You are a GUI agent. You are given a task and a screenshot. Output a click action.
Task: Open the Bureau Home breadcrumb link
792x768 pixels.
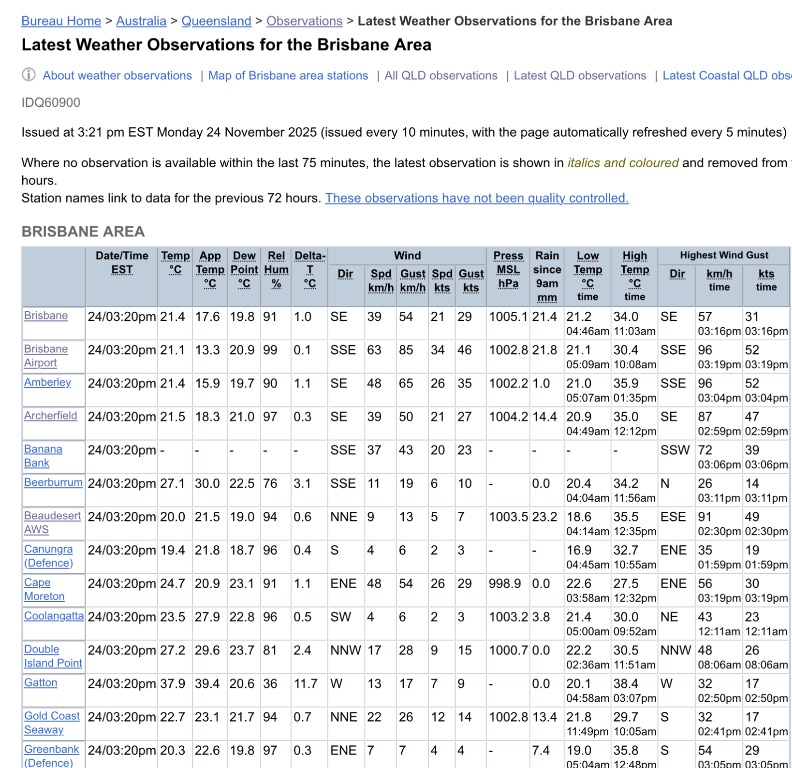coord(61,20)
